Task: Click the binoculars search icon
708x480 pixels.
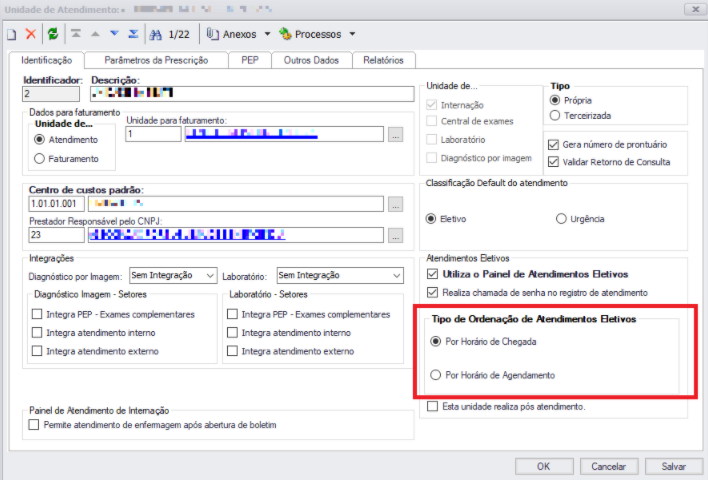Action: [x=156, y=34]
